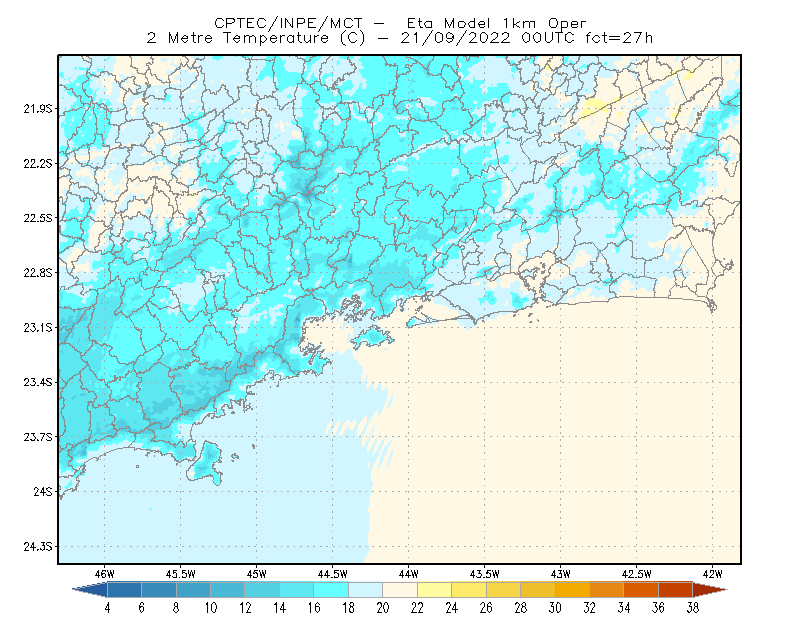Click the 22-24 light yellow colorbar swatch
The image size is (800, 618).
[434, 590]
